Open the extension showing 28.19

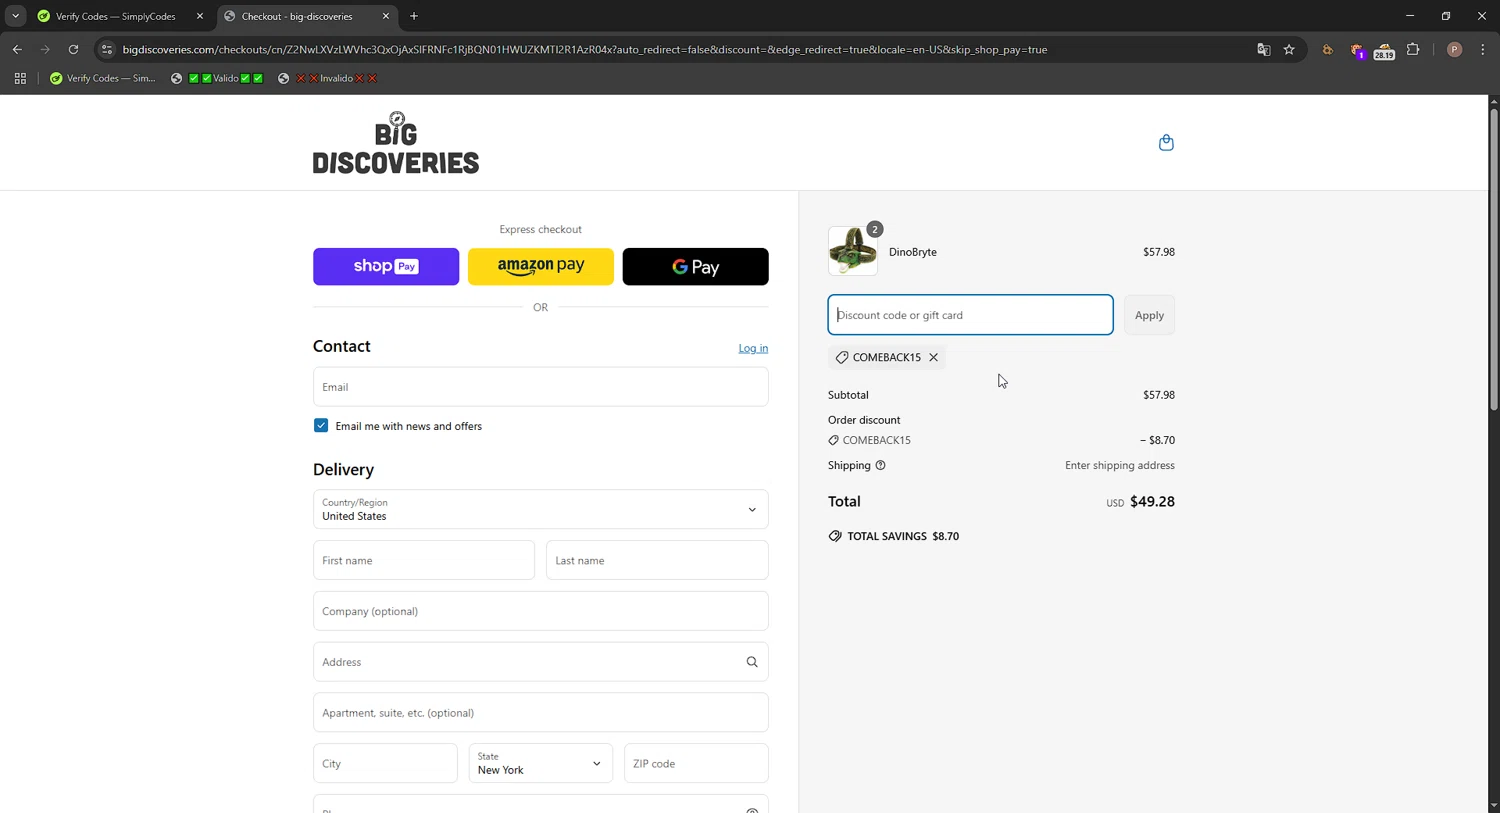tap(1384, 50)
